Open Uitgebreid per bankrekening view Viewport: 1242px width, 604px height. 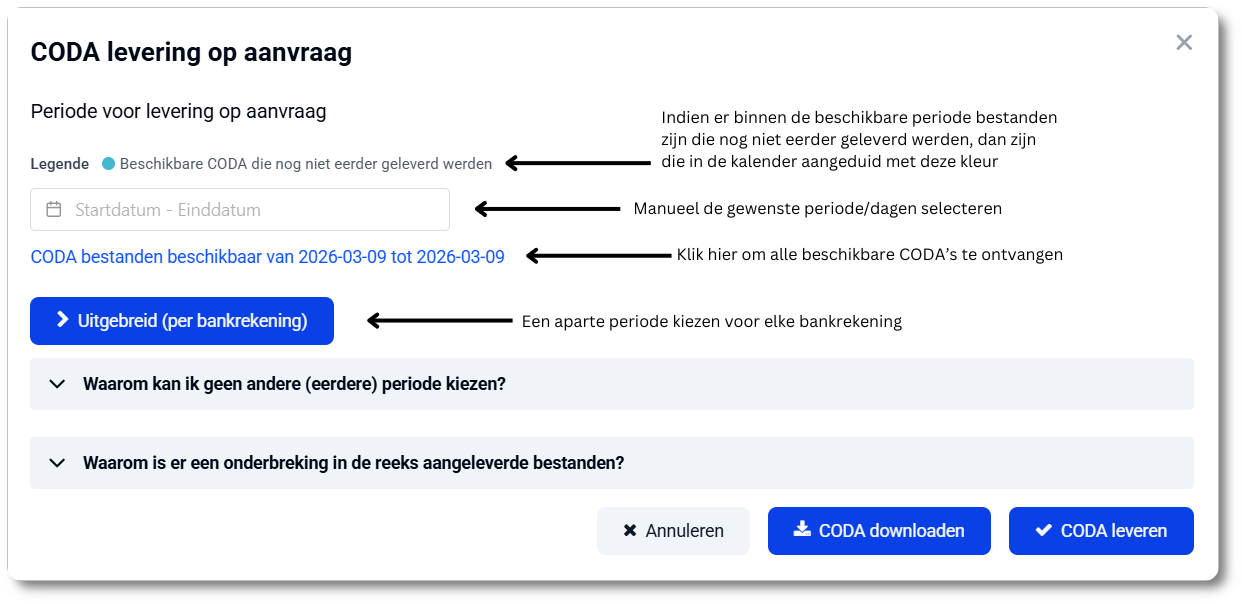click(x=181, y=321)
